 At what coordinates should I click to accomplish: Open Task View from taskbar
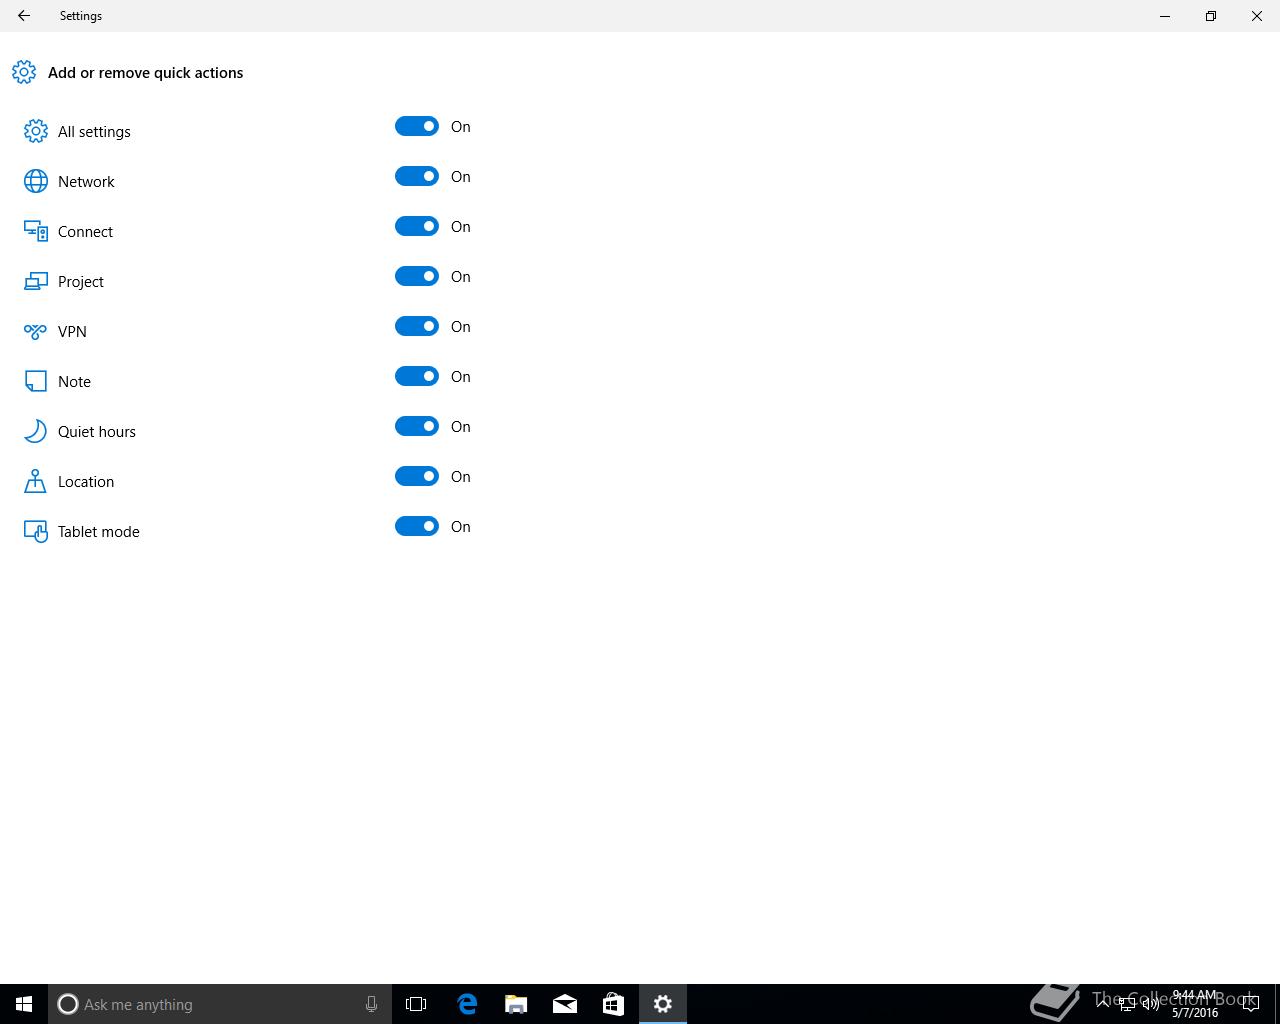(416, 1004)
